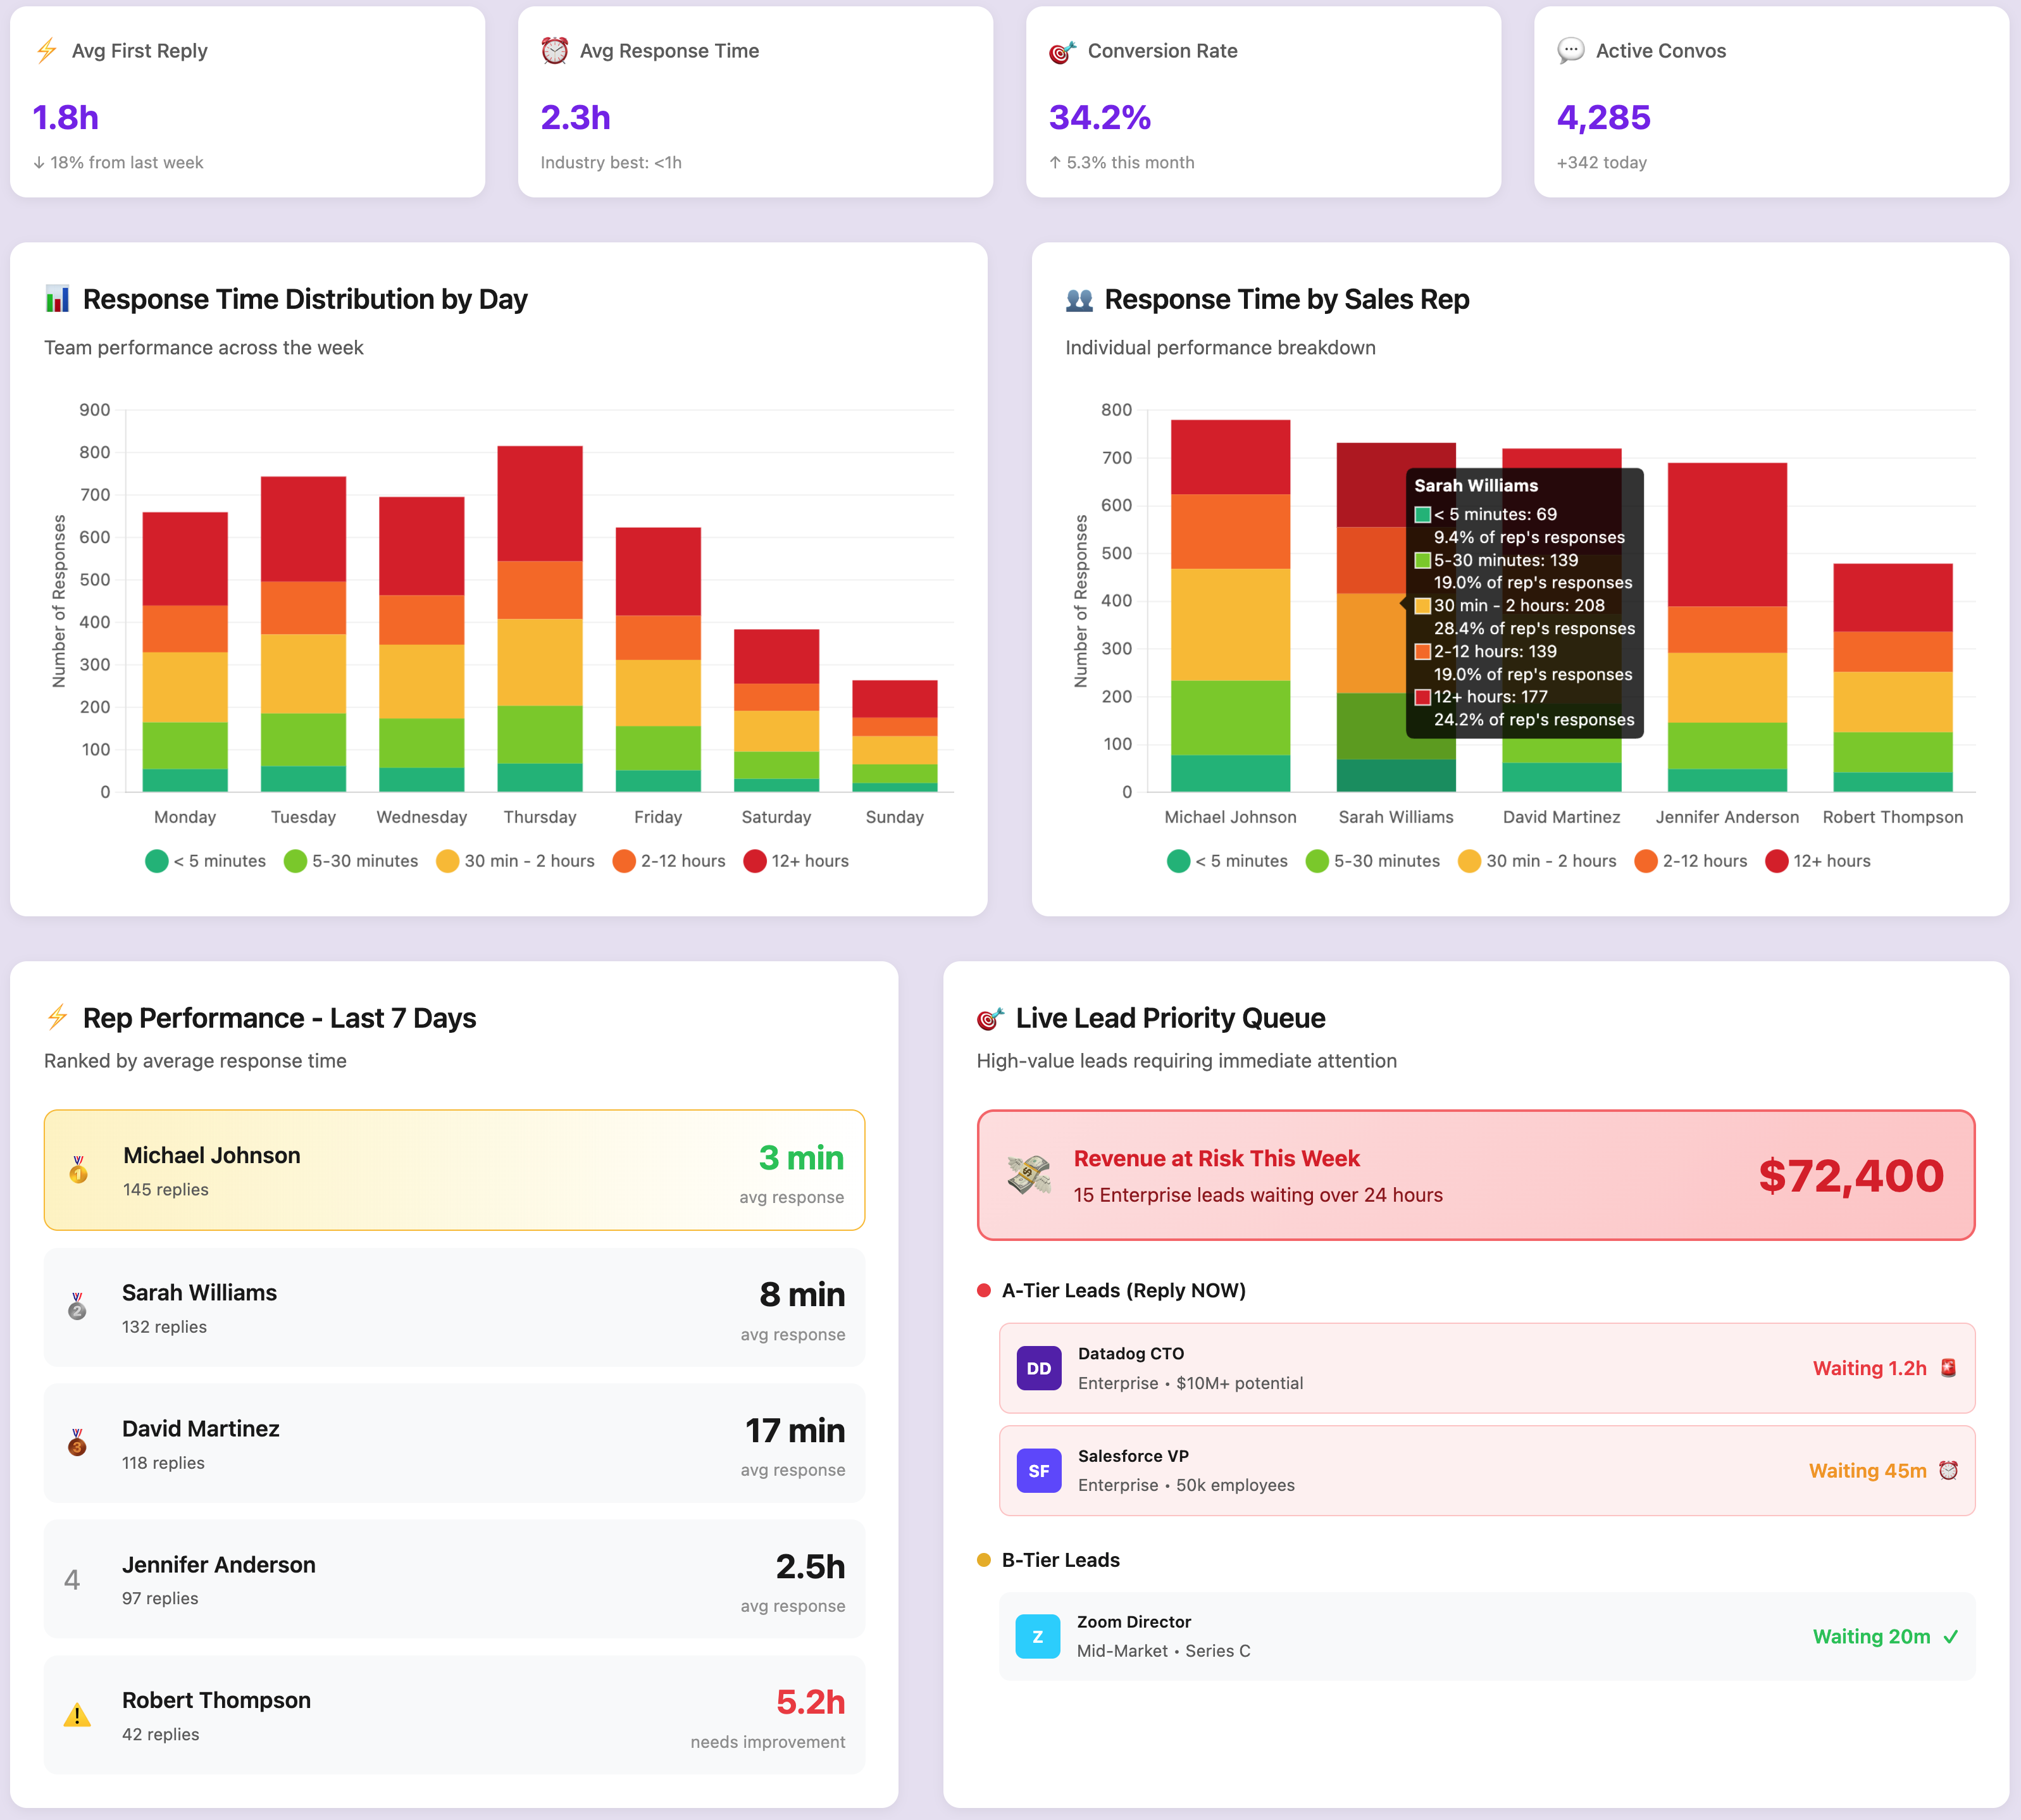Image resolution: width=2021 pixels, height=1820 pixels.
Task: Select the SF Salesforce avatar icon
Action: (x=1040, y=1470)
